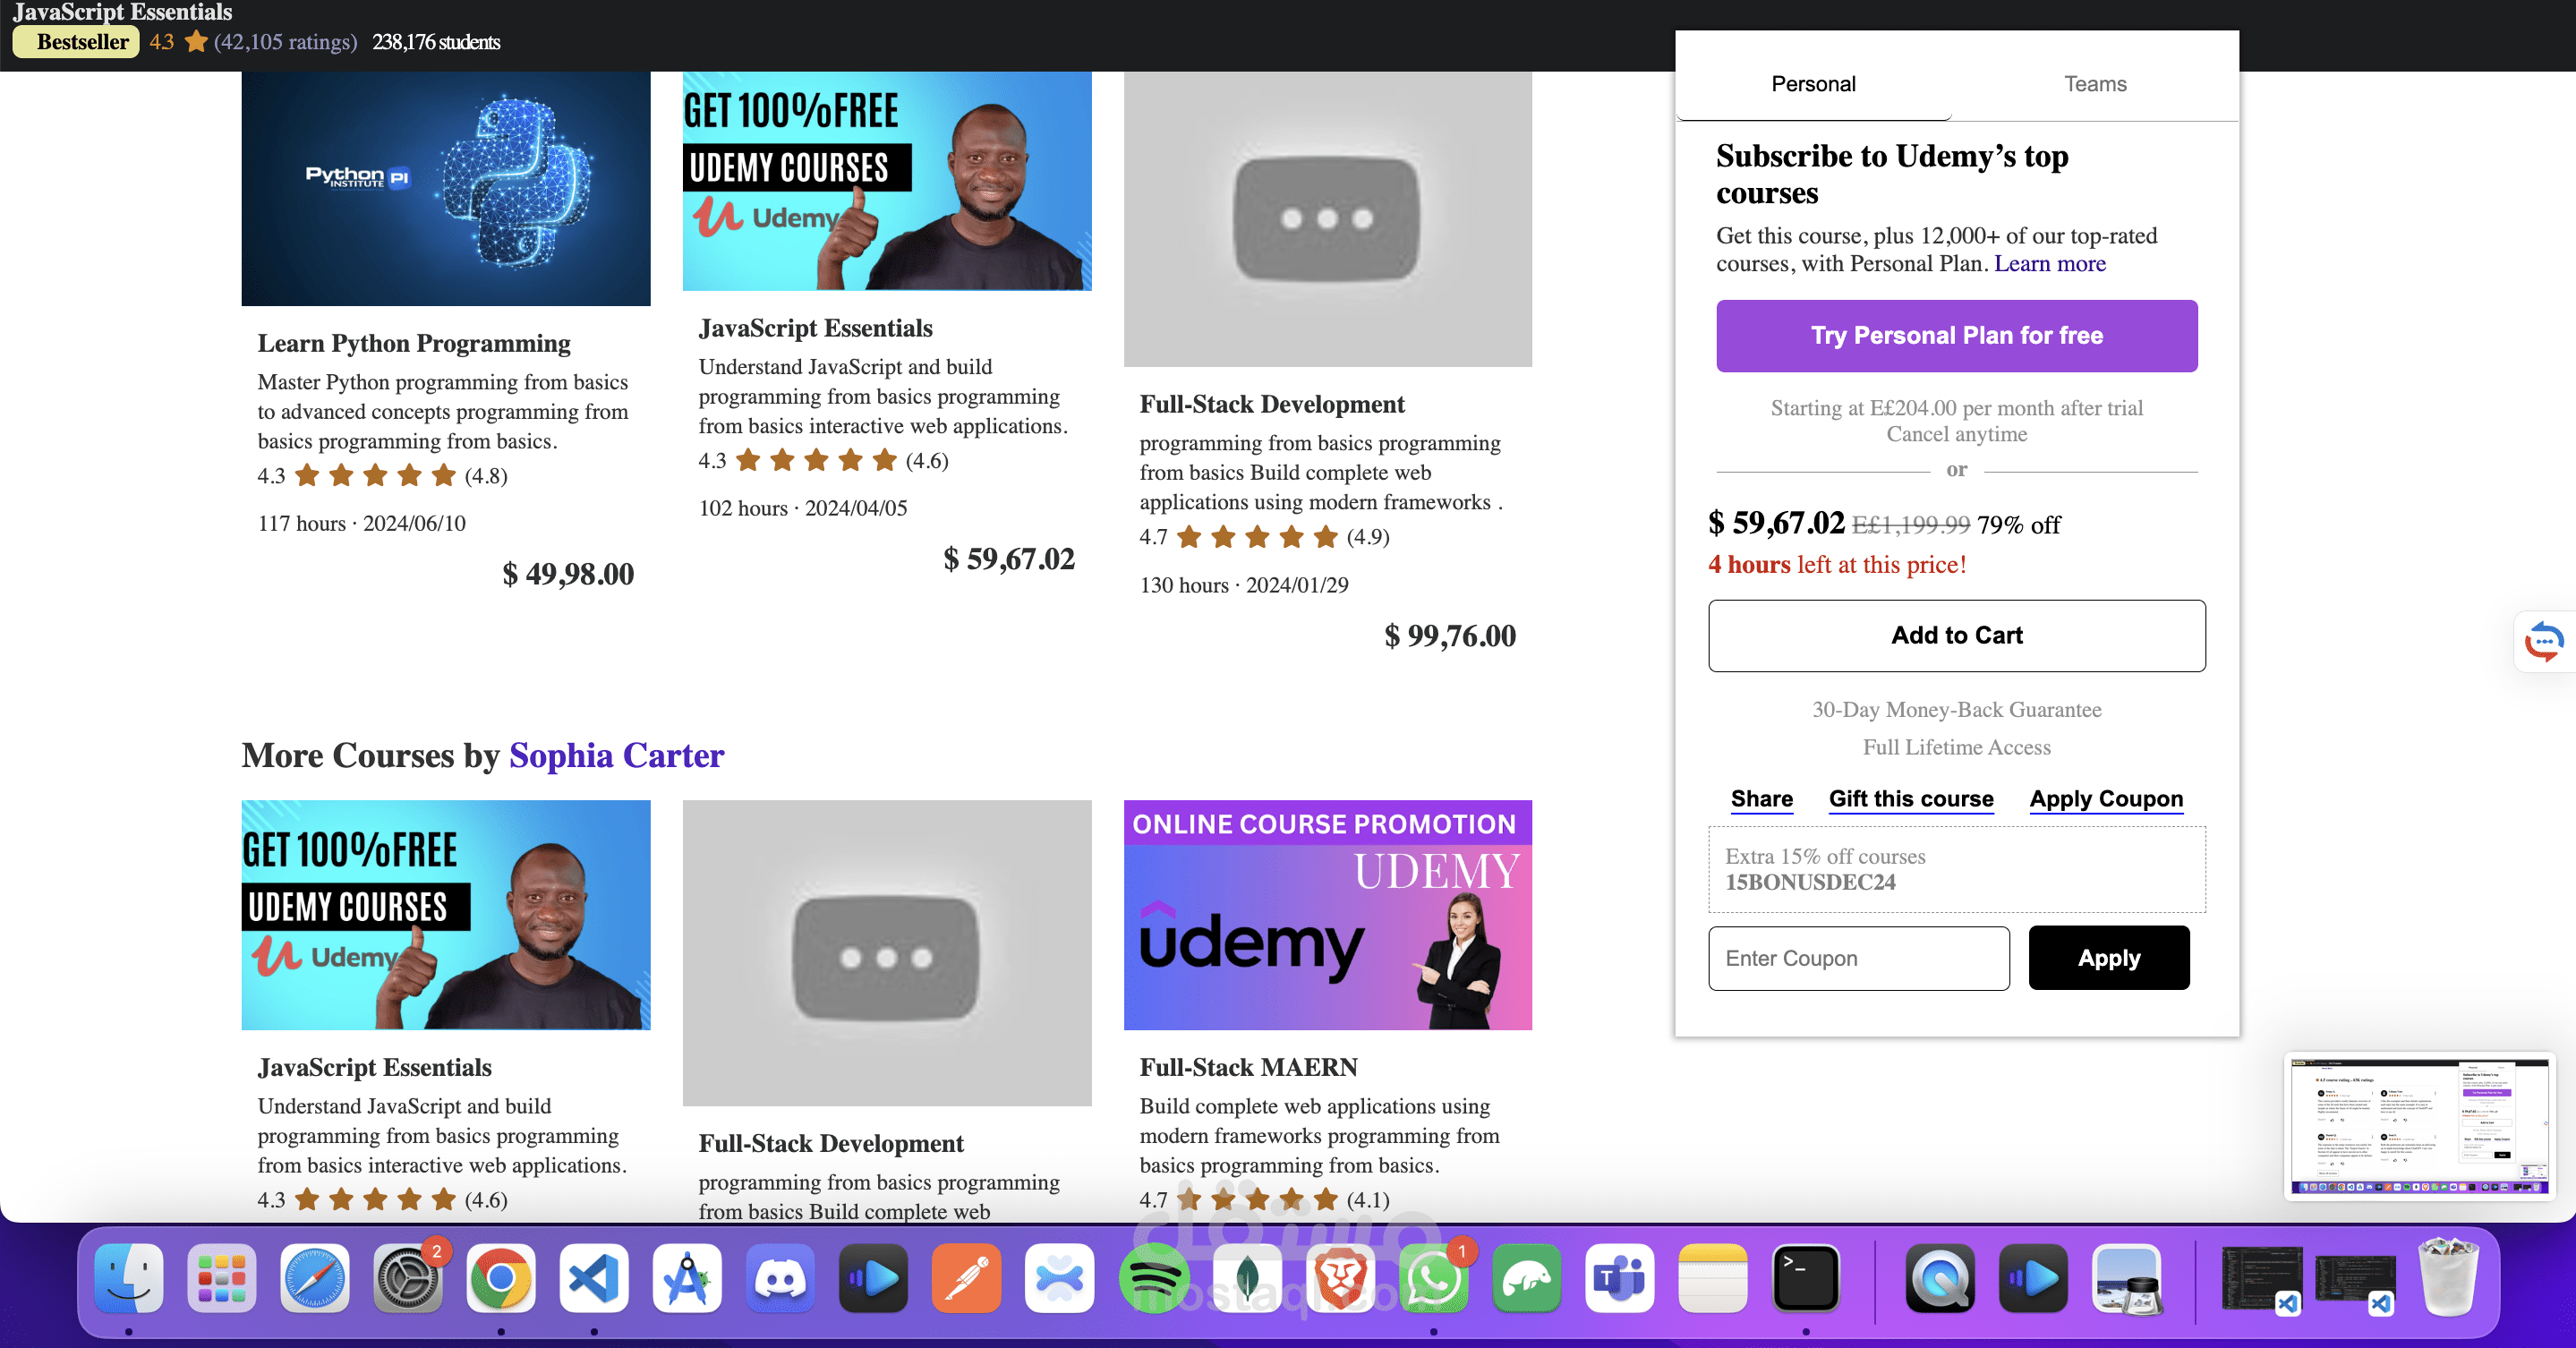Image resolution: width=2576 pixels, height=1348 pixels.
Task: Open the Brave browser dock icon
Action: pos(1340,1278)
